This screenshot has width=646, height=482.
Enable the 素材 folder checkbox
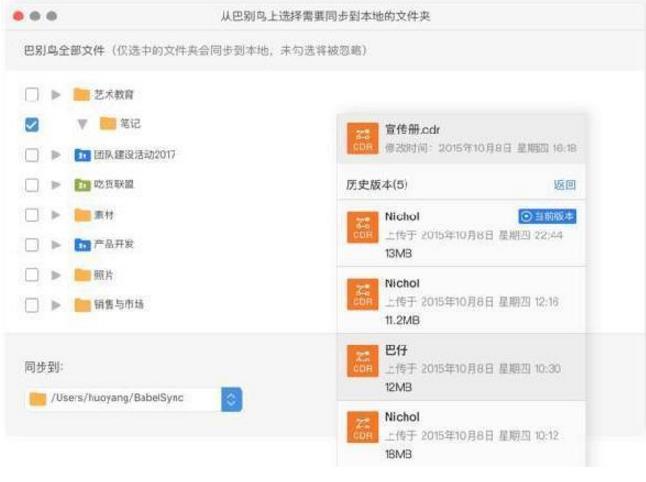pyautogui.click(x=32, y=215)
